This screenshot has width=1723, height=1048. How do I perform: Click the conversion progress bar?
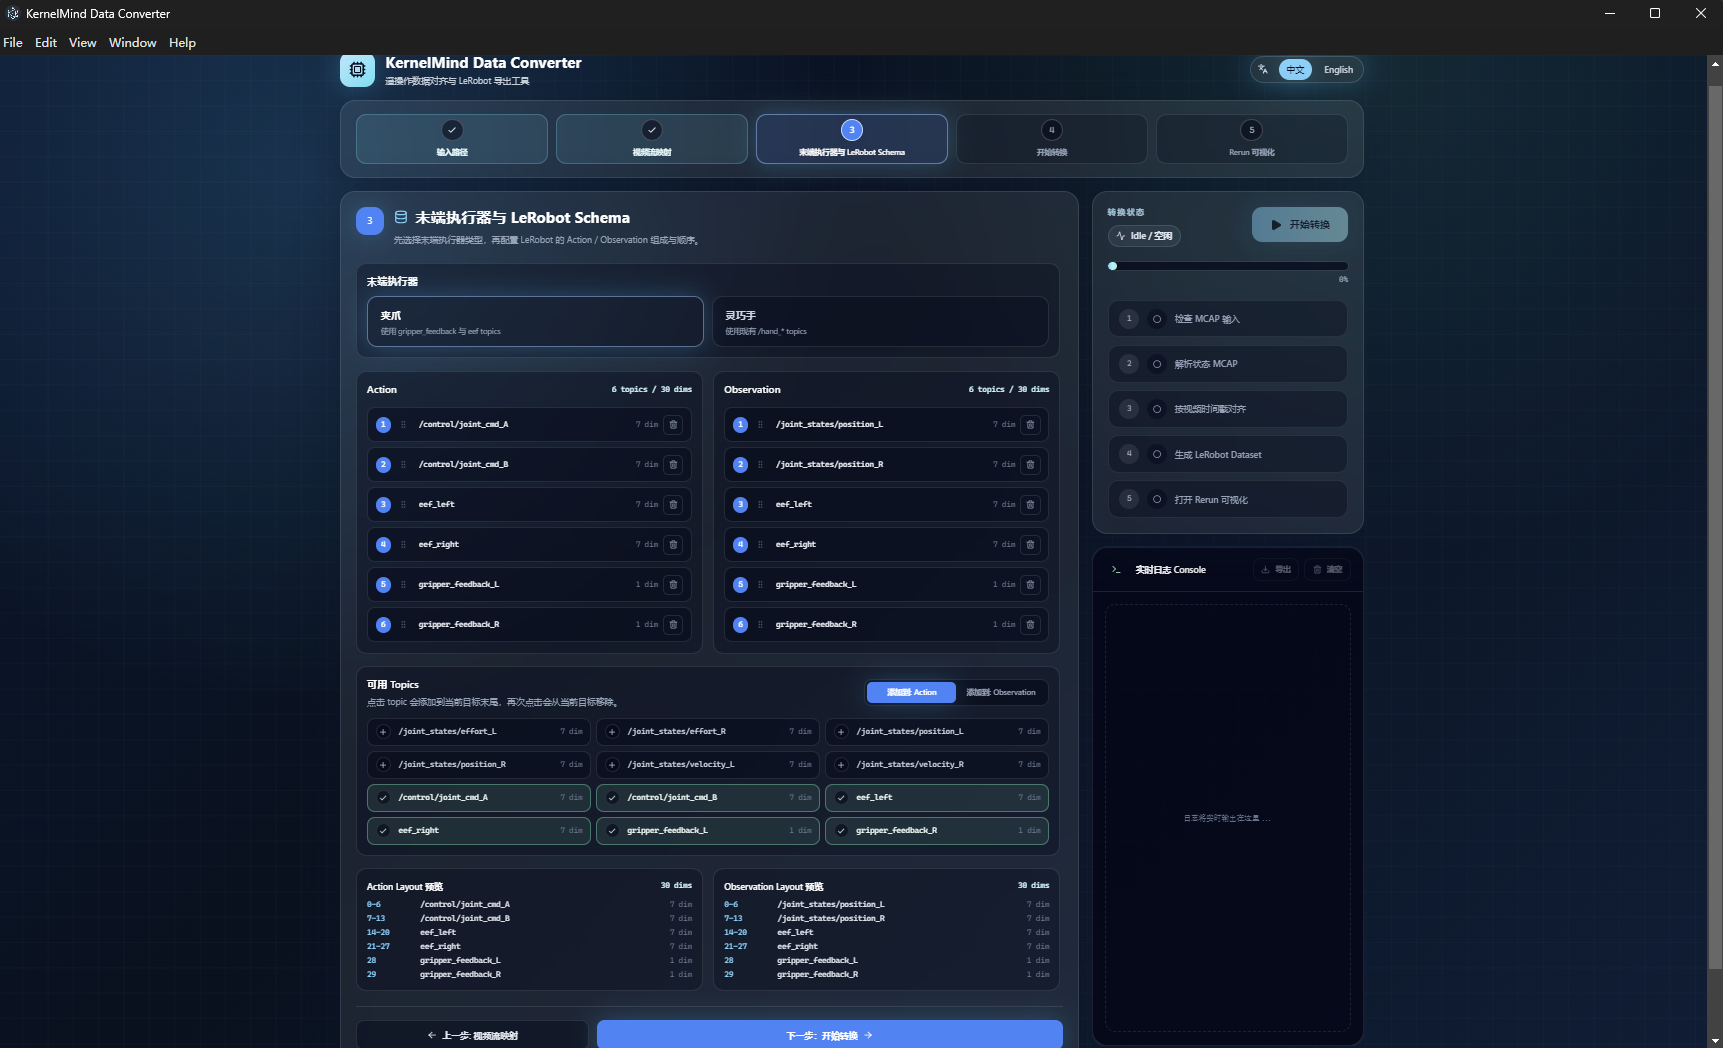pyautogui.click(x=1227, y=266)
